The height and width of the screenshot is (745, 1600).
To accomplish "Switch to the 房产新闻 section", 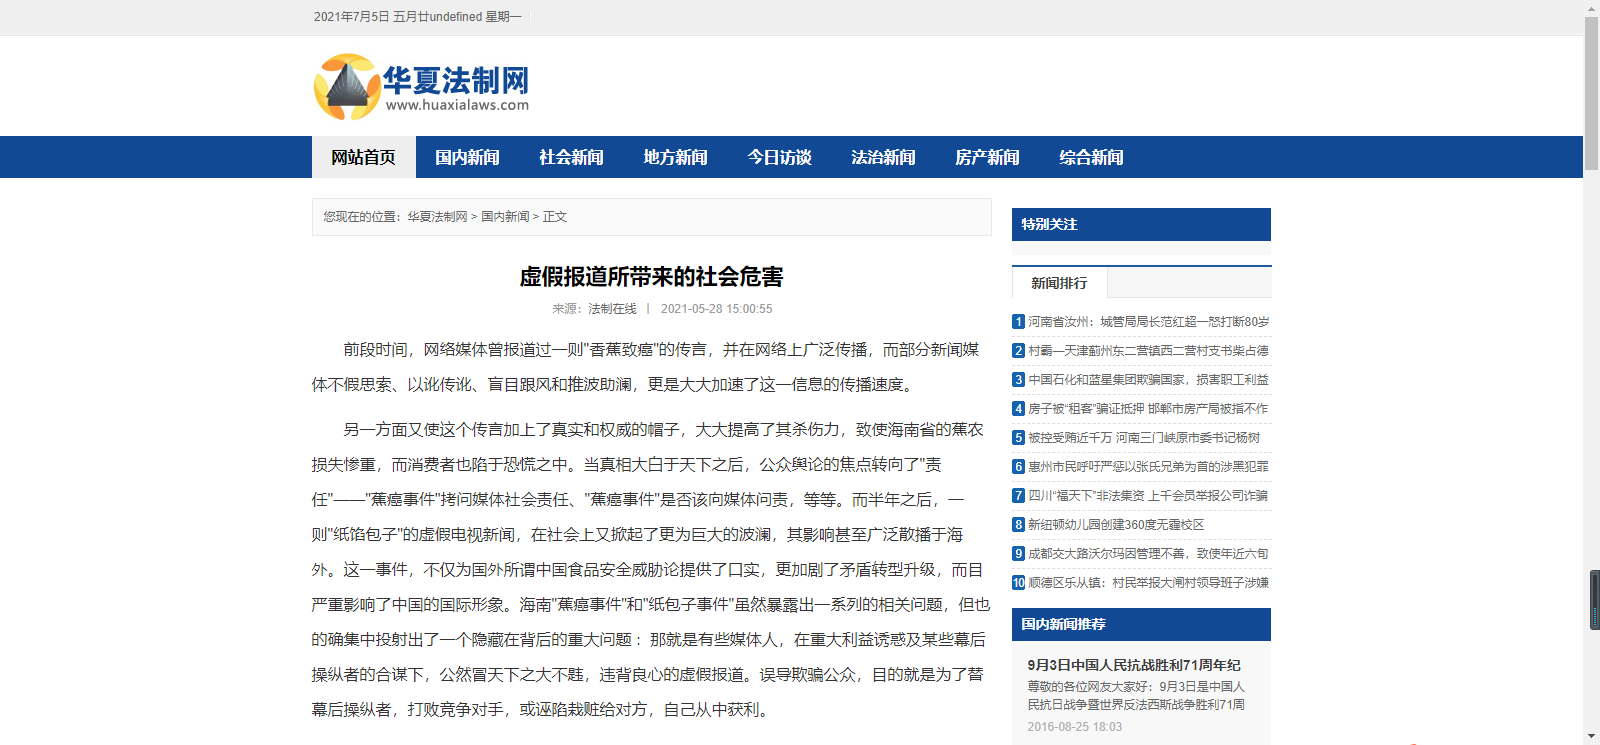I will [988, 157].
